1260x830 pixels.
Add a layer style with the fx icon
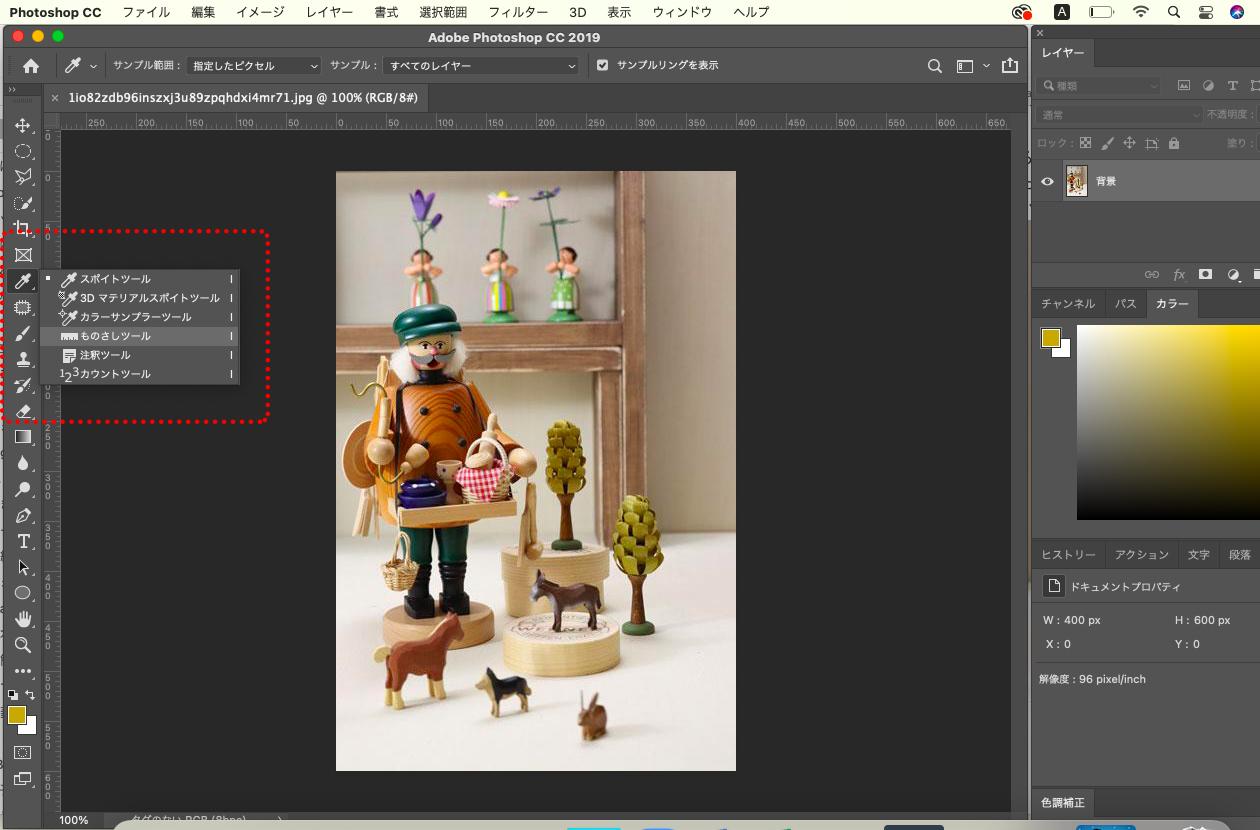pos(1179,274)
